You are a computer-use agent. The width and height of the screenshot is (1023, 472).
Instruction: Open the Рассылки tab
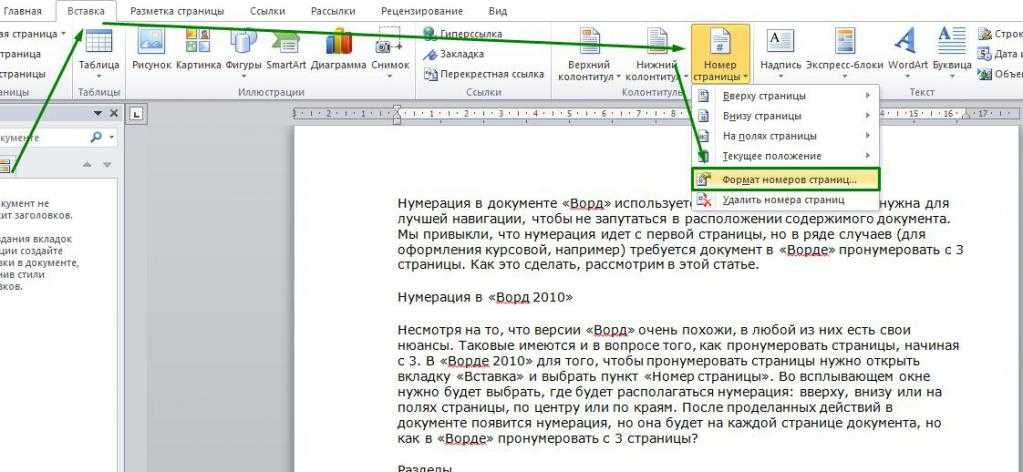[333, 10]
